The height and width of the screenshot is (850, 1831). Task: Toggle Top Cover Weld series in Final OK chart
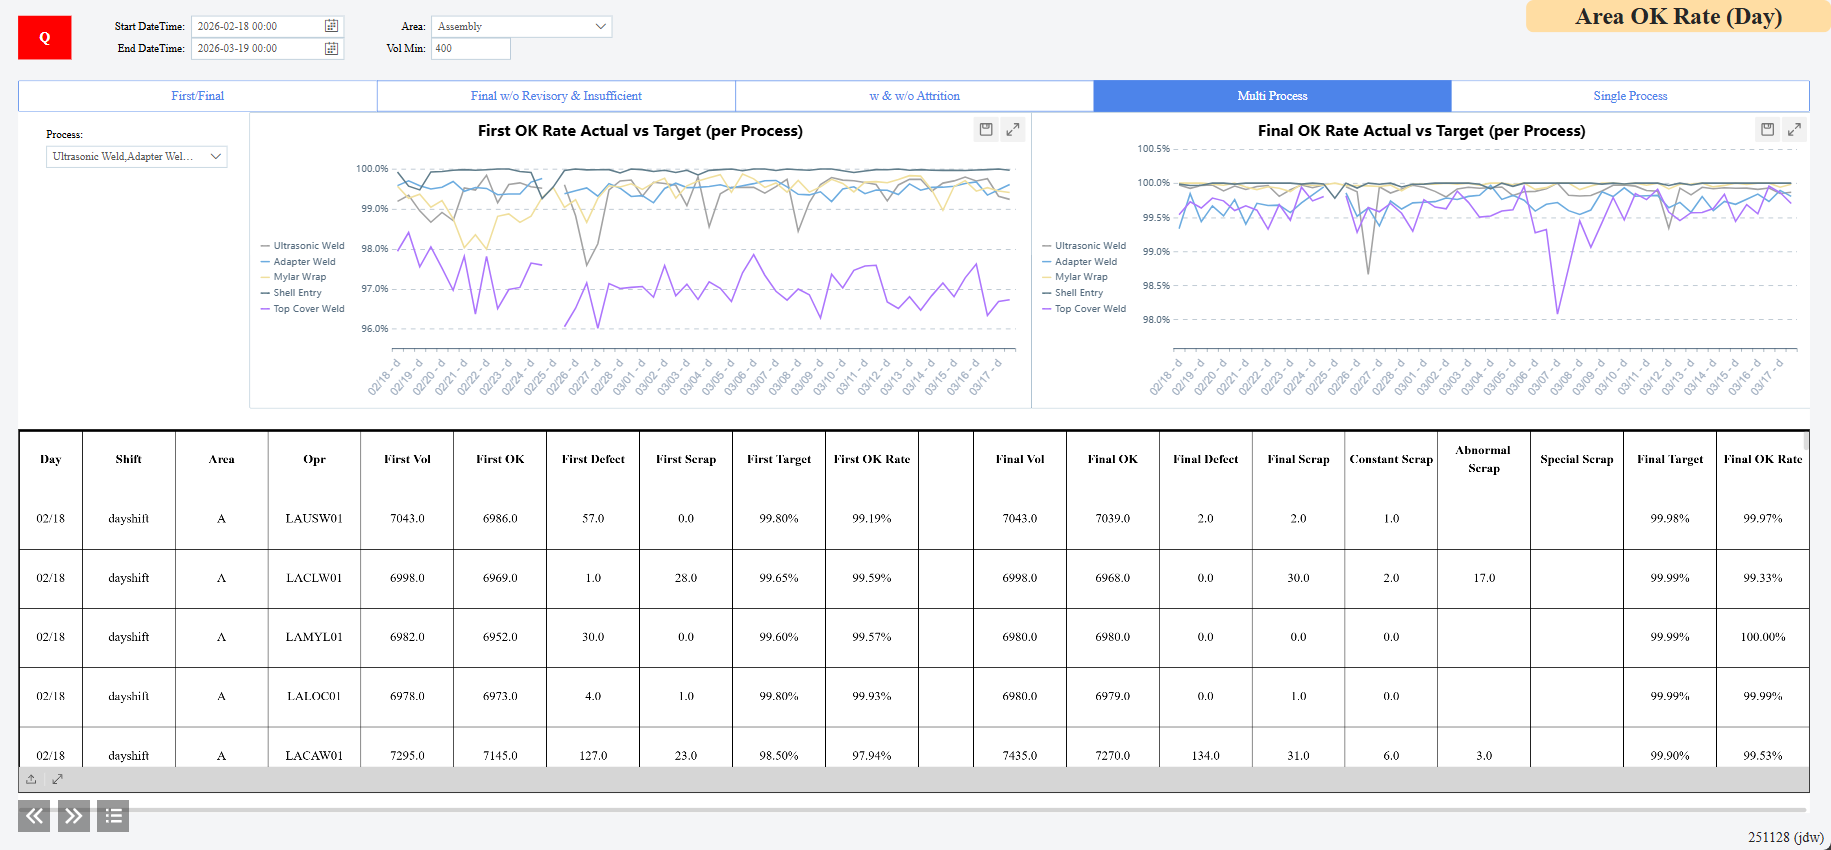[x=1089, y=309]
